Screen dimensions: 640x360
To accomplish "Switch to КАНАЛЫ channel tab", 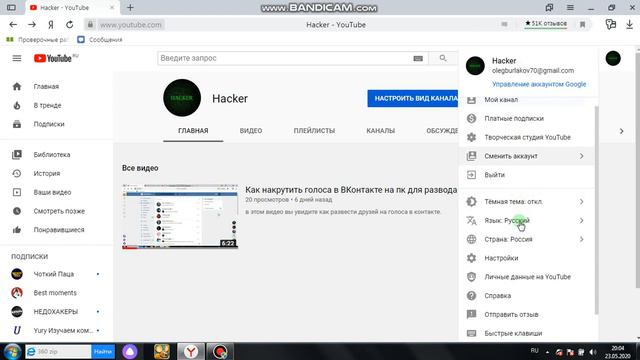I will coord(380,131).
